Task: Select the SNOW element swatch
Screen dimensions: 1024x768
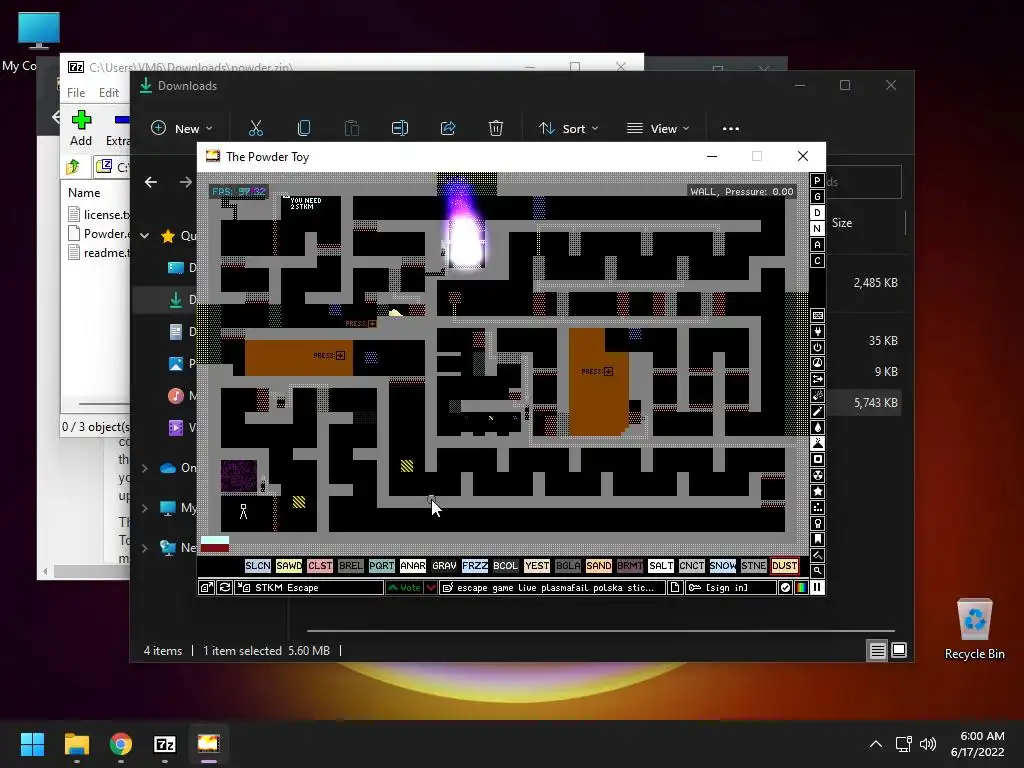Action: point(723,566)
